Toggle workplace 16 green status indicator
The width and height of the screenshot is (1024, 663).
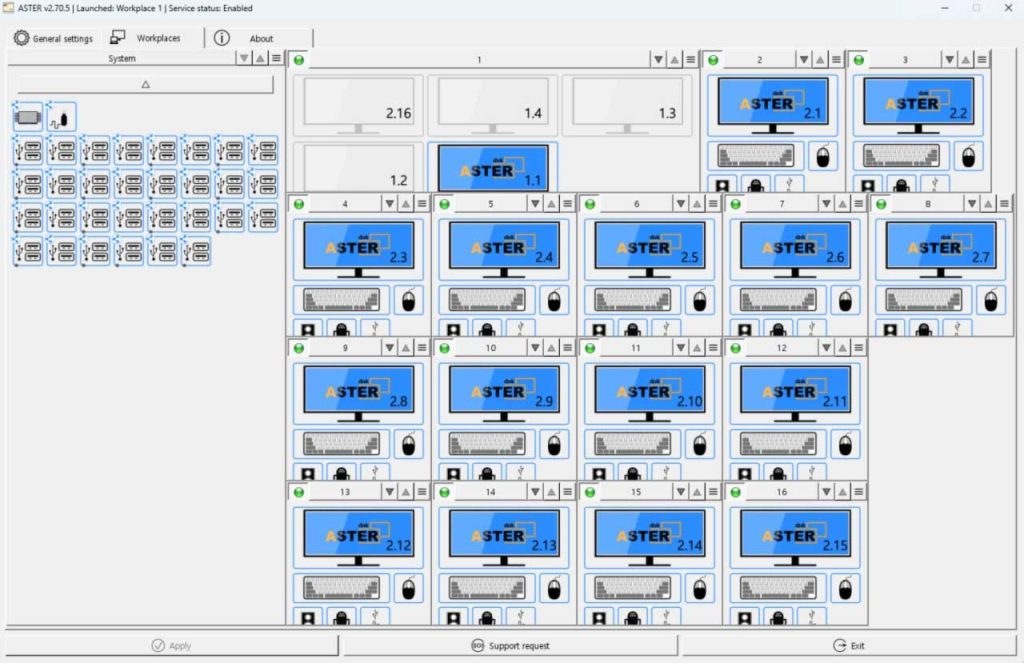[x=736, y=493]
